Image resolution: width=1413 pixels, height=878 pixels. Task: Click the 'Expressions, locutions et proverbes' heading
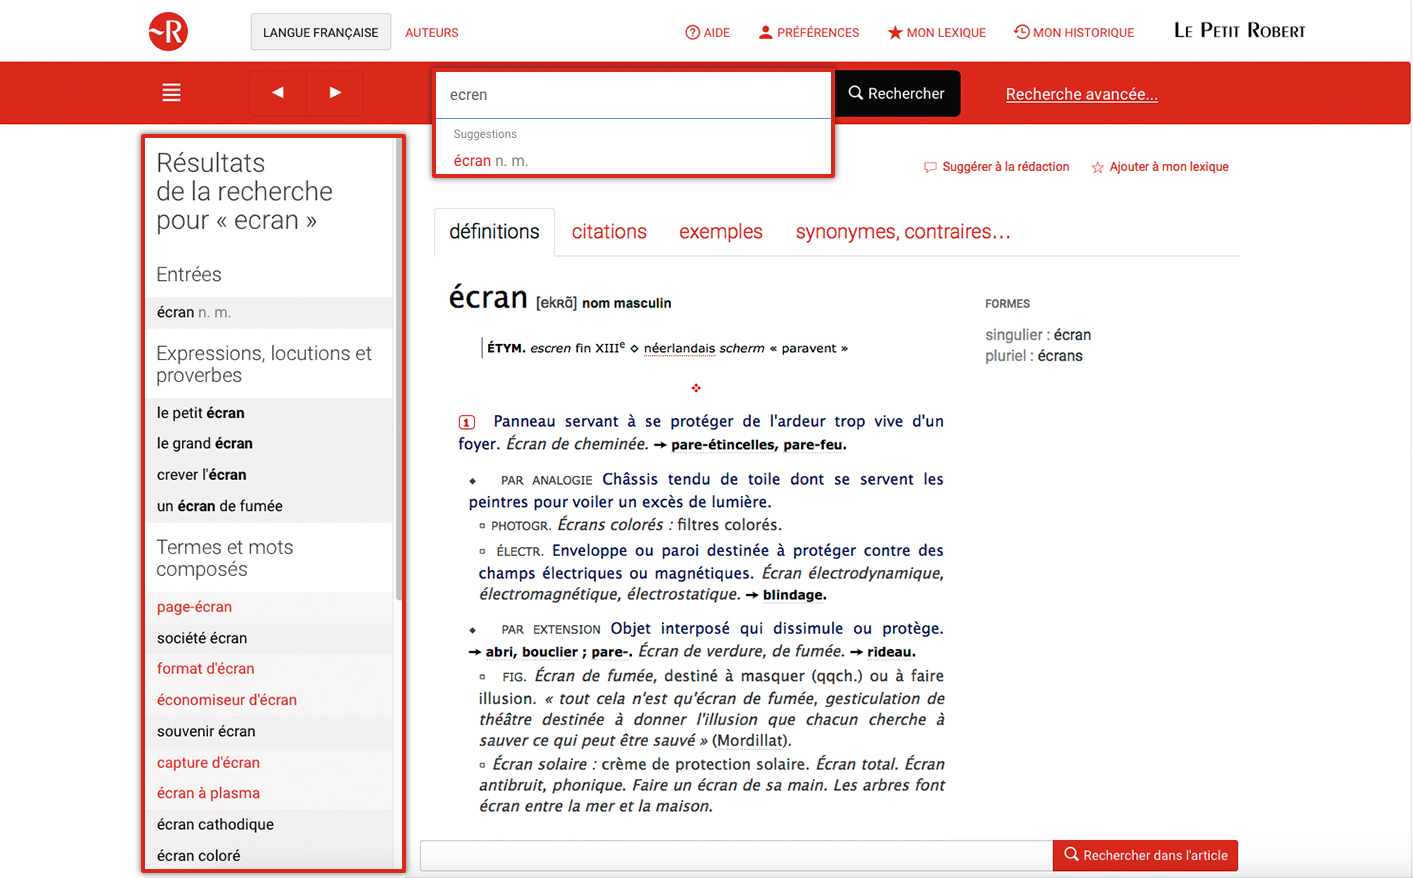264,364
